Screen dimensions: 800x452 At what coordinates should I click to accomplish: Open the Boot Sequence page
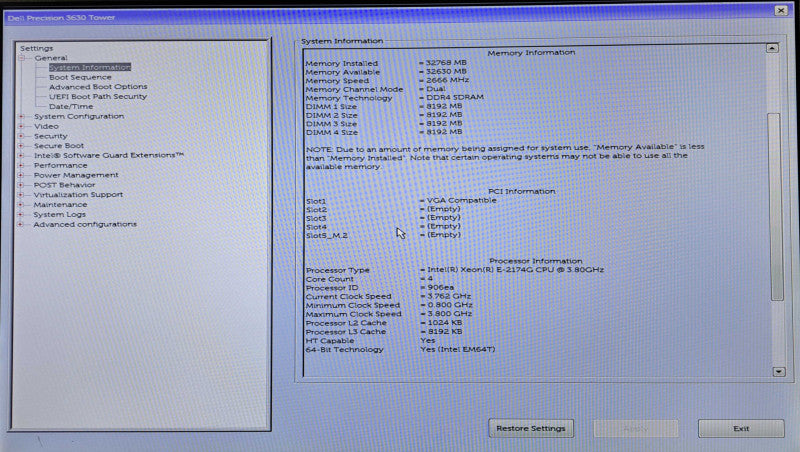(80, 77)
